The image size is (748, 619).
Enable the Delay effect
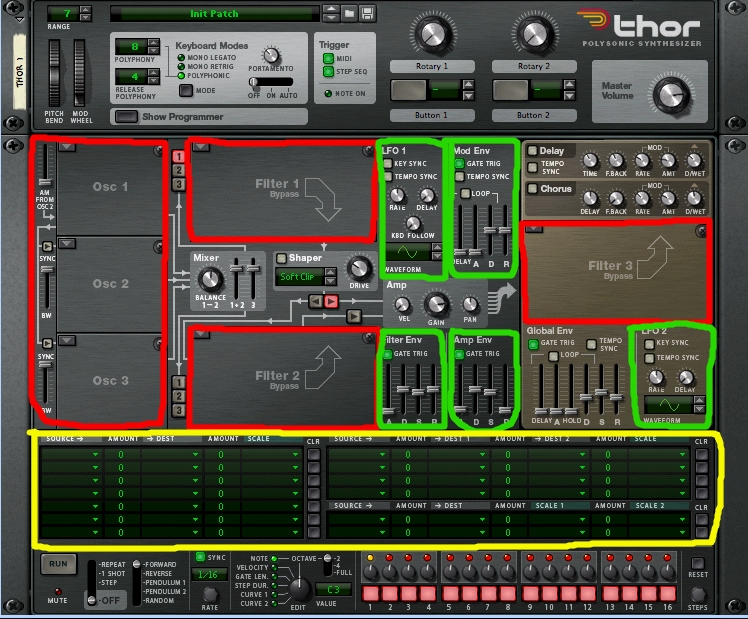(x=532, y=151)
